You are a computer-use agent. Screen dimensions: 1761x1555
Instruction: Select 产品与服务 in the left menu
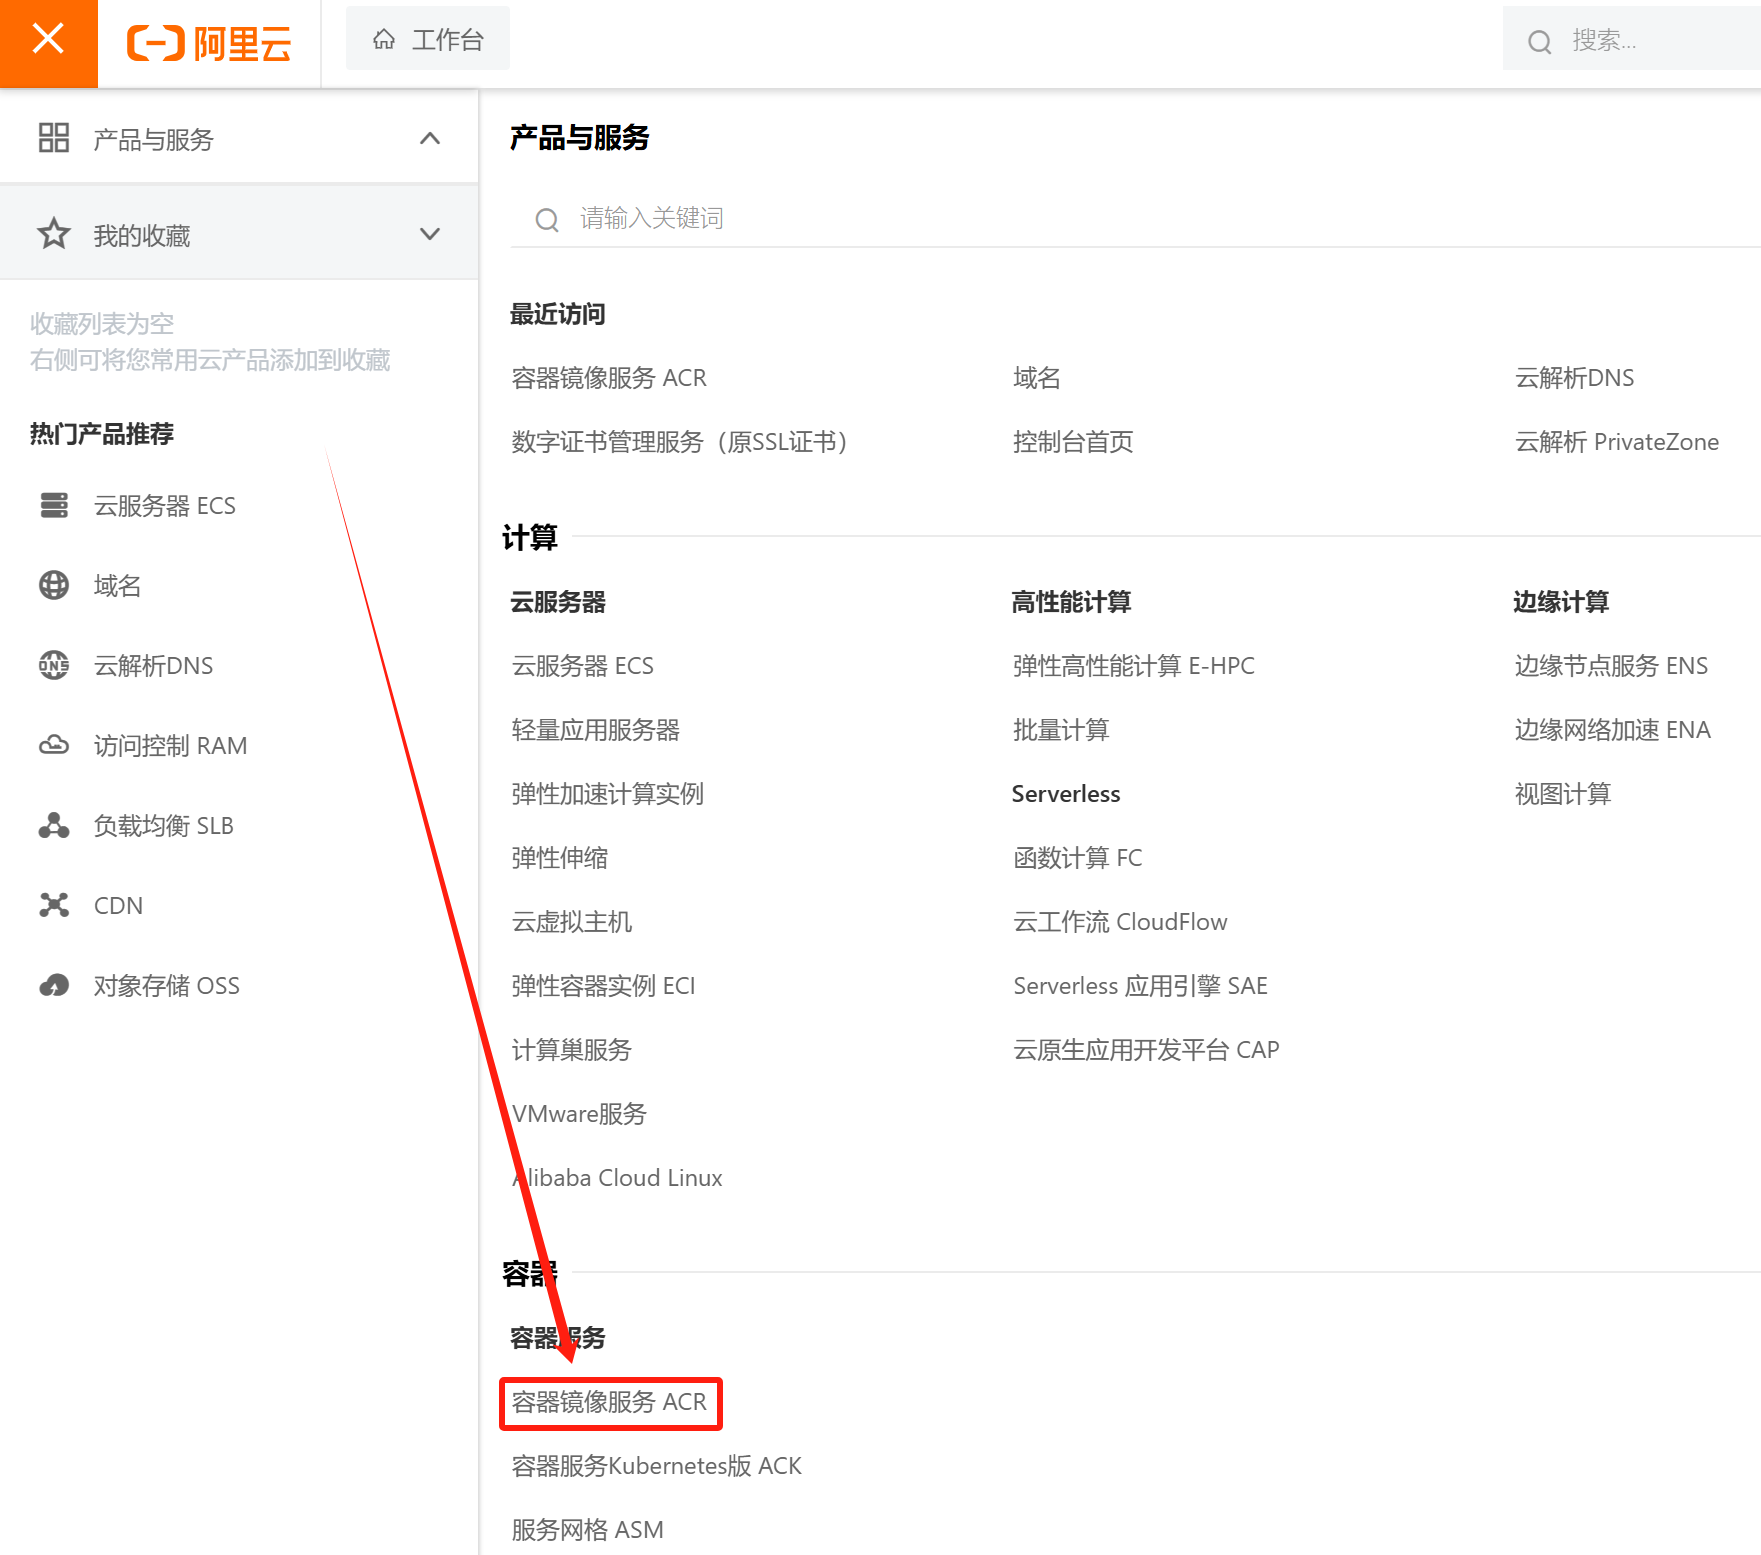(239, 138)
